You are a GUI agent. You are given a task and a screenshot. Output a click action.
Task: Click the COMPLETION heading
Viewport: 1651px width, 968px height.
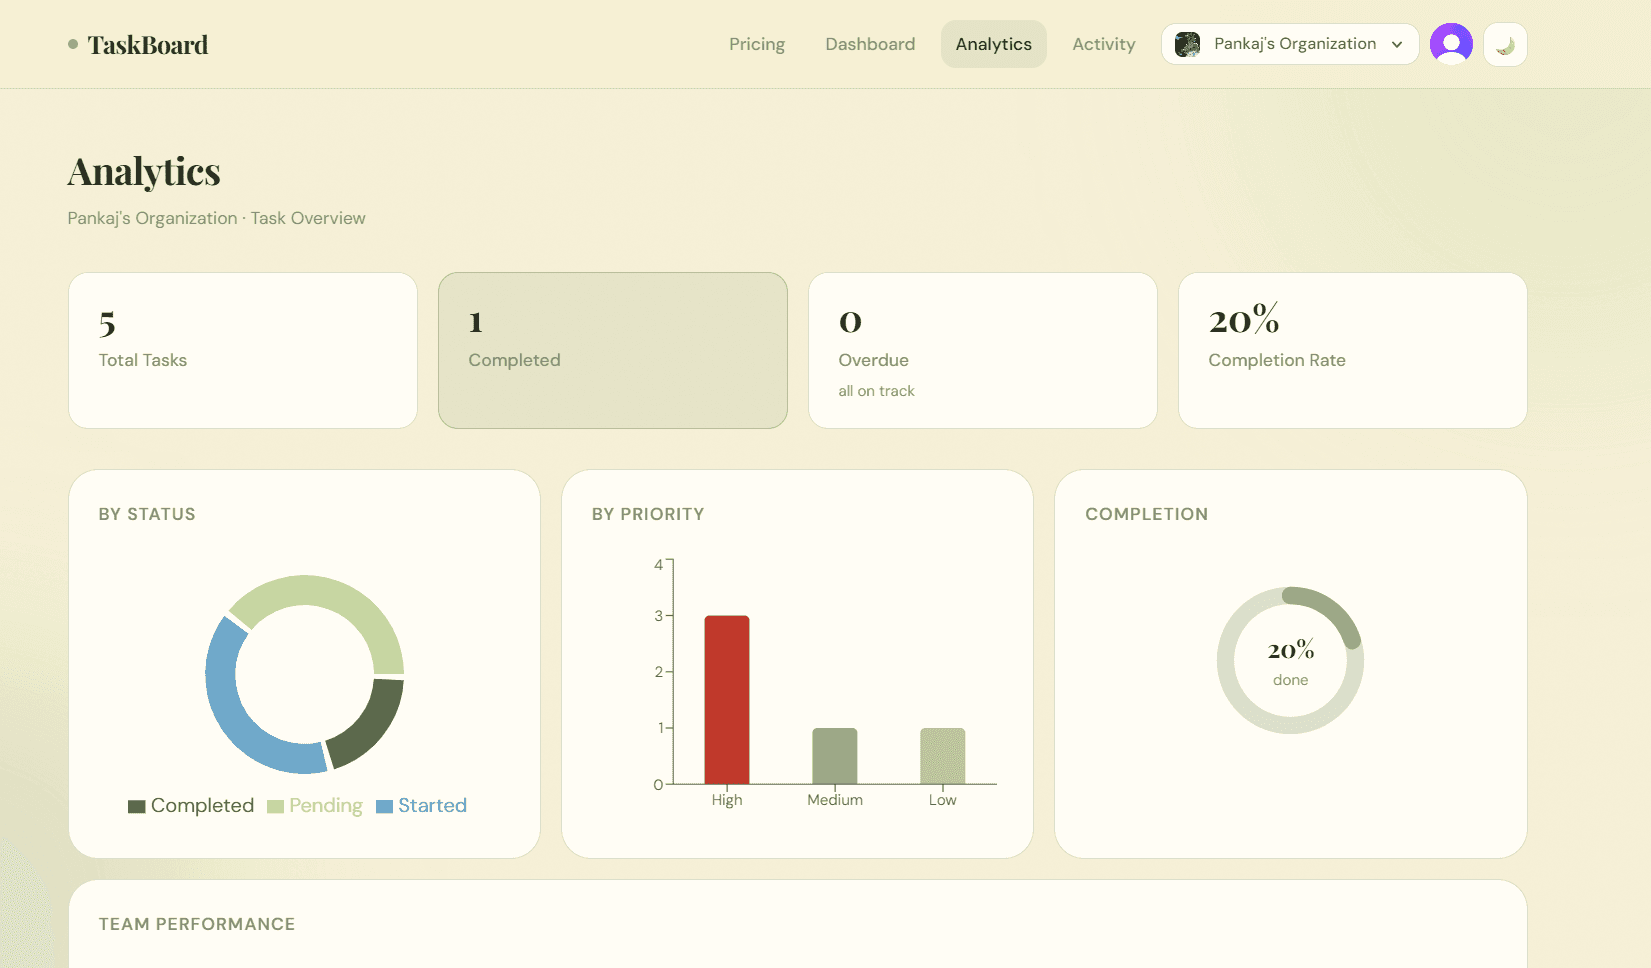(x=1147, y=514)
